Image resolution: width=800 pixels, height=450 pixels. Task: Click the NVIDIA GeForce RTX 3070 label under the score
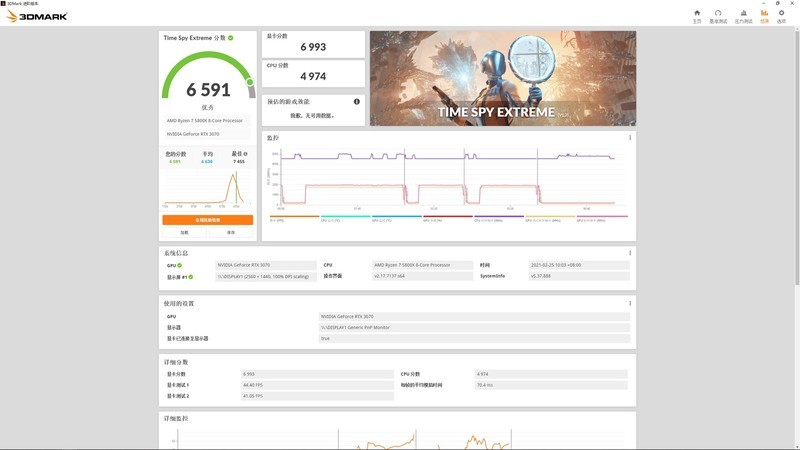point(193,134)
